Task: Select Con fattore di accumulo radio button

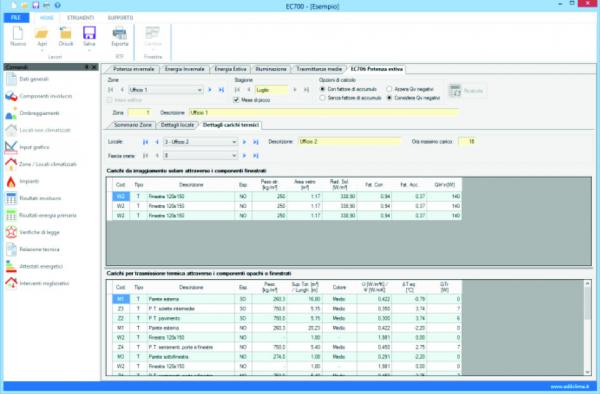Action: point(323,89)
